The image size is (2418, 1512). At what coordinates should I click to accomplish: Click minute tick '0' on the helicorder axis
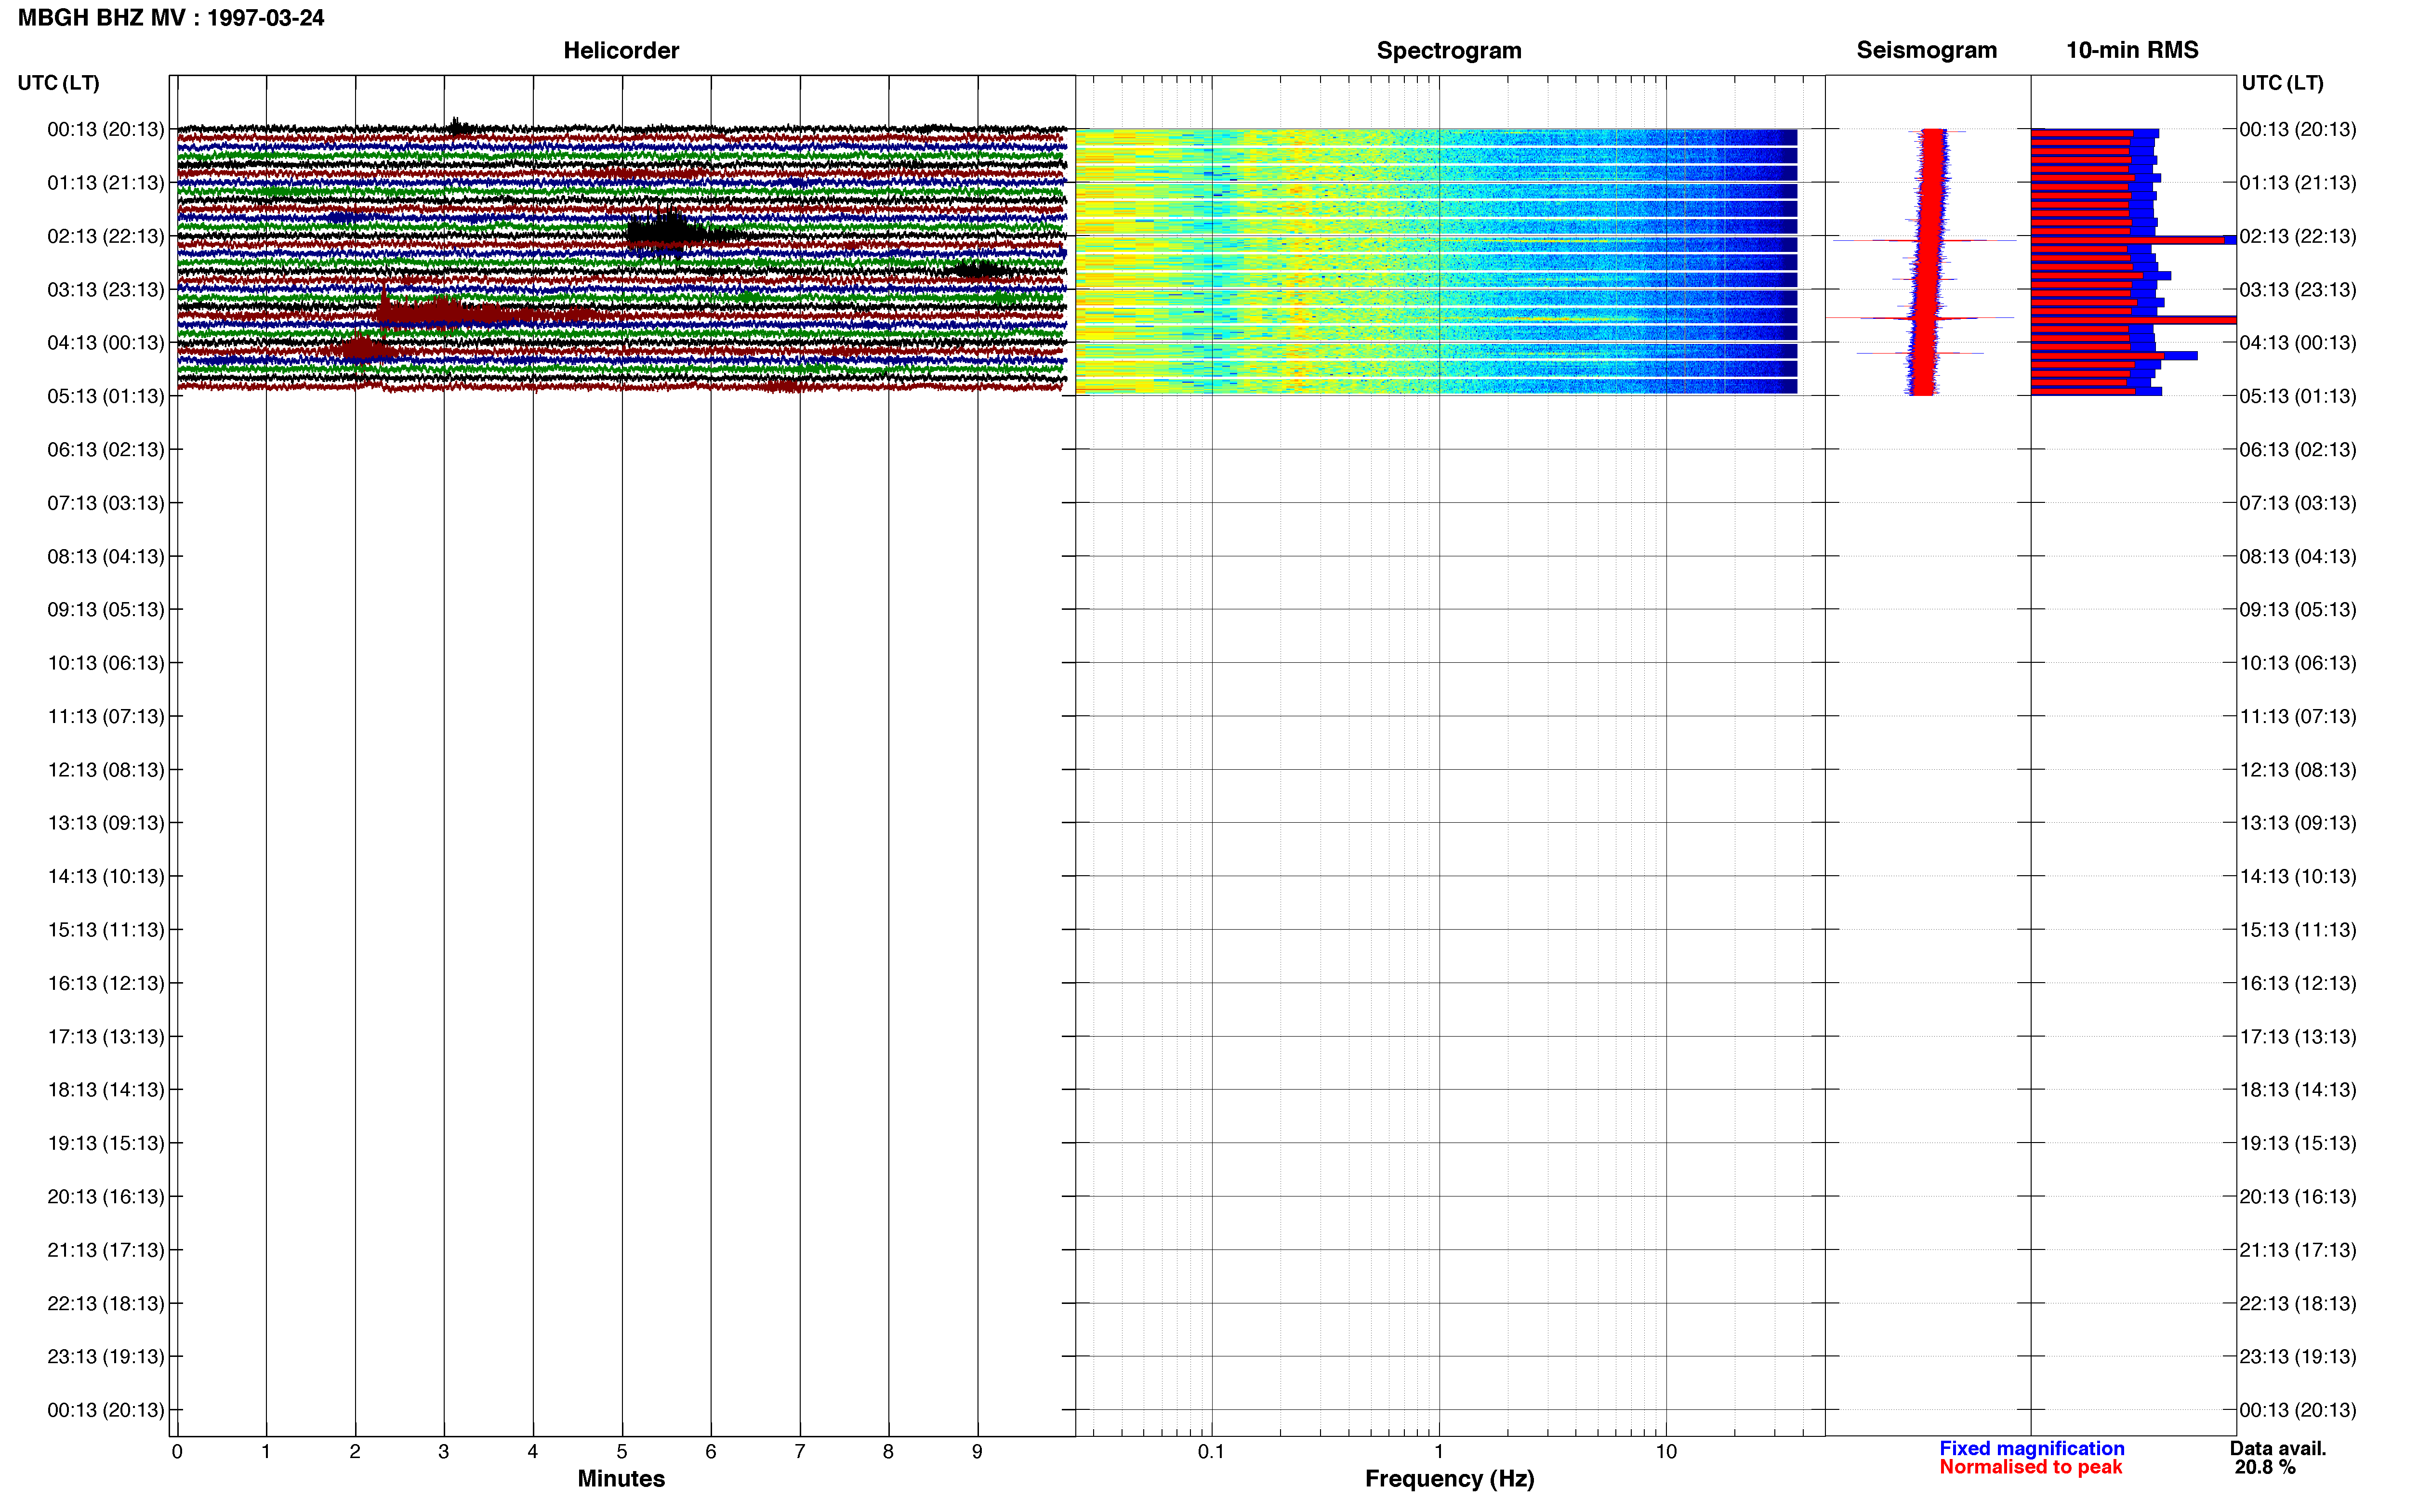177,1451
